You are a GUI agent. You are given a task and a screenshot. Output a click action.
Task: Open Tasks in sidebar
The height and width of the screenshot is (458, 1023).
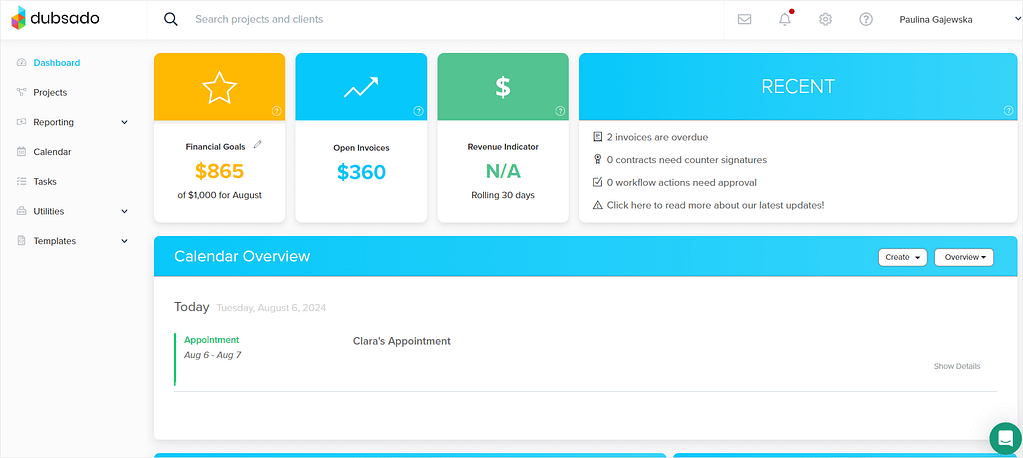(x=45, y=181)
